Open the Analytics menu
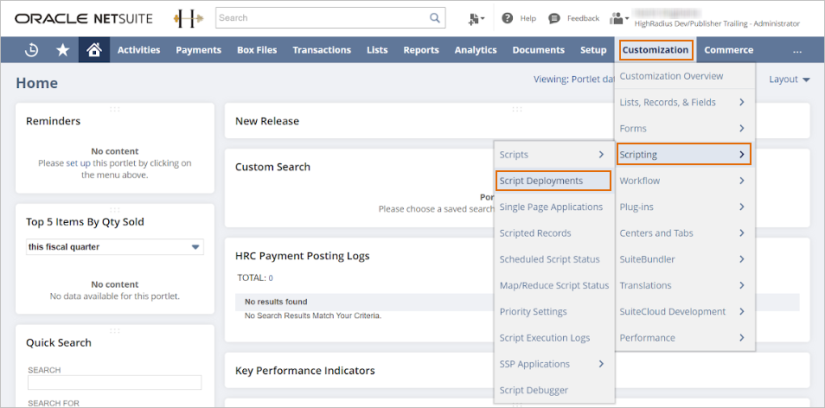This screenshot has width=825, height=408. tap(476, 50)
